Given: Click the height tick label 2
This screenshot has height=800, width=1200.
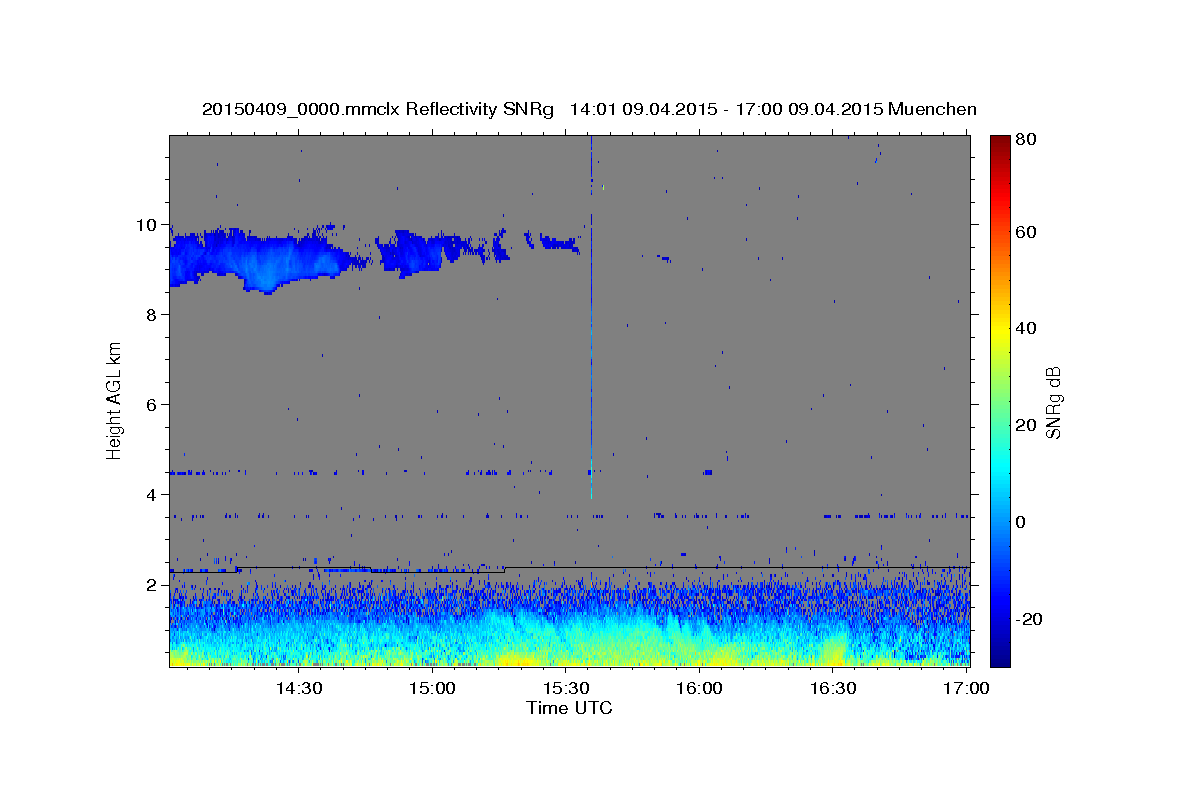Looking at the screenshot, I should click(154, 585).
